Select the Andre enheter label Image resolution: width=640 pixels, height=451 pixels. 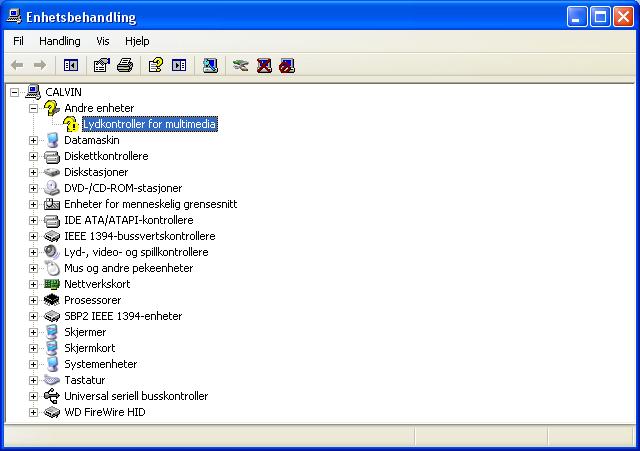[x=99, y=108]
